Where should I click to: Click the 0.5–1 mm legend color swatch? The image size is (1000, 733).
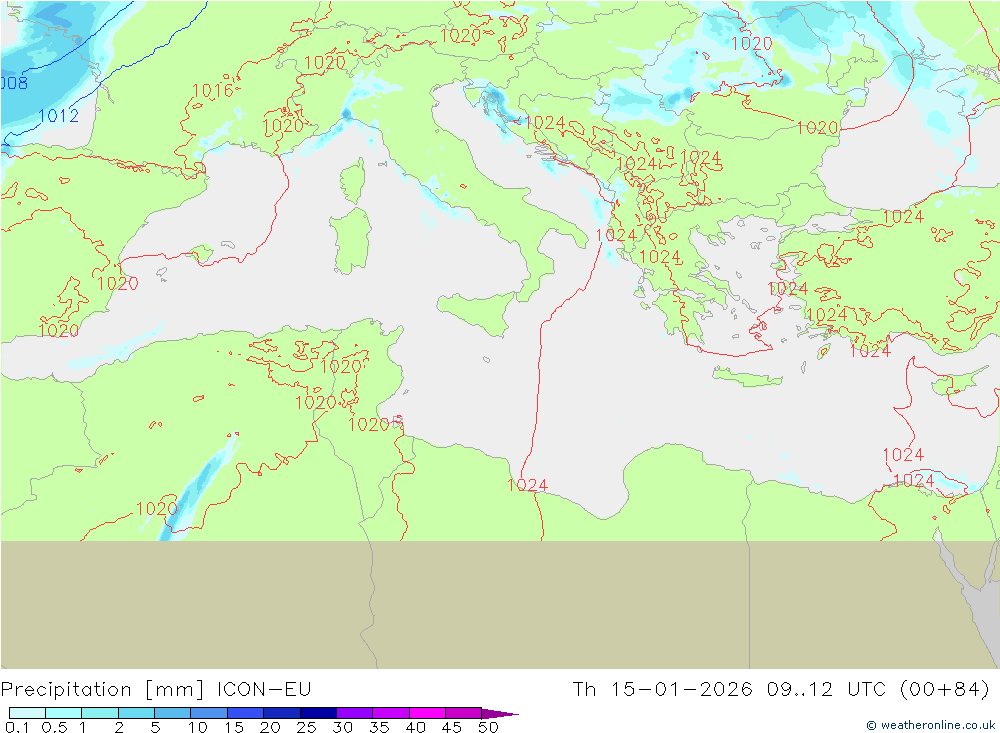64,713
